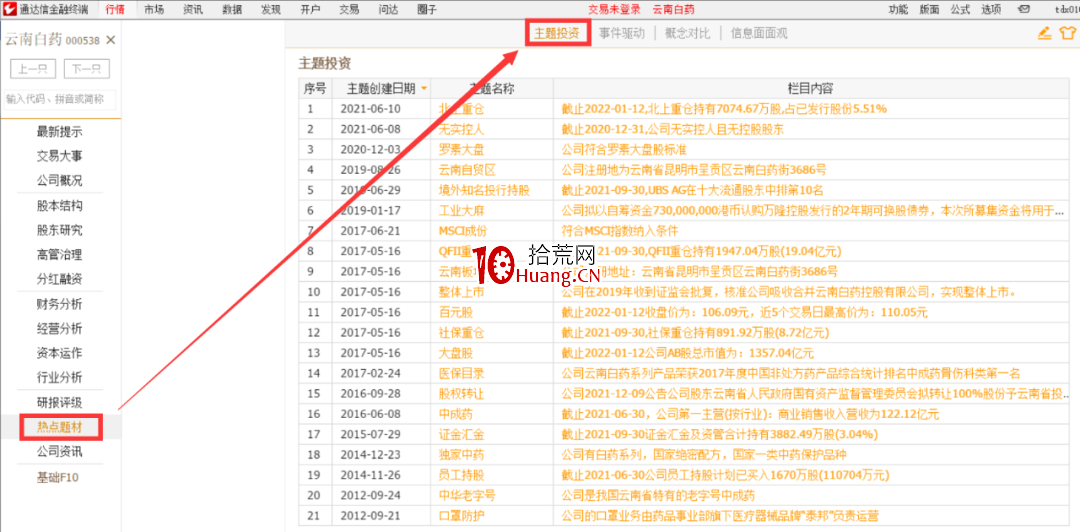Select 热点题材 in the sidebar

click(x=60, y=427)
